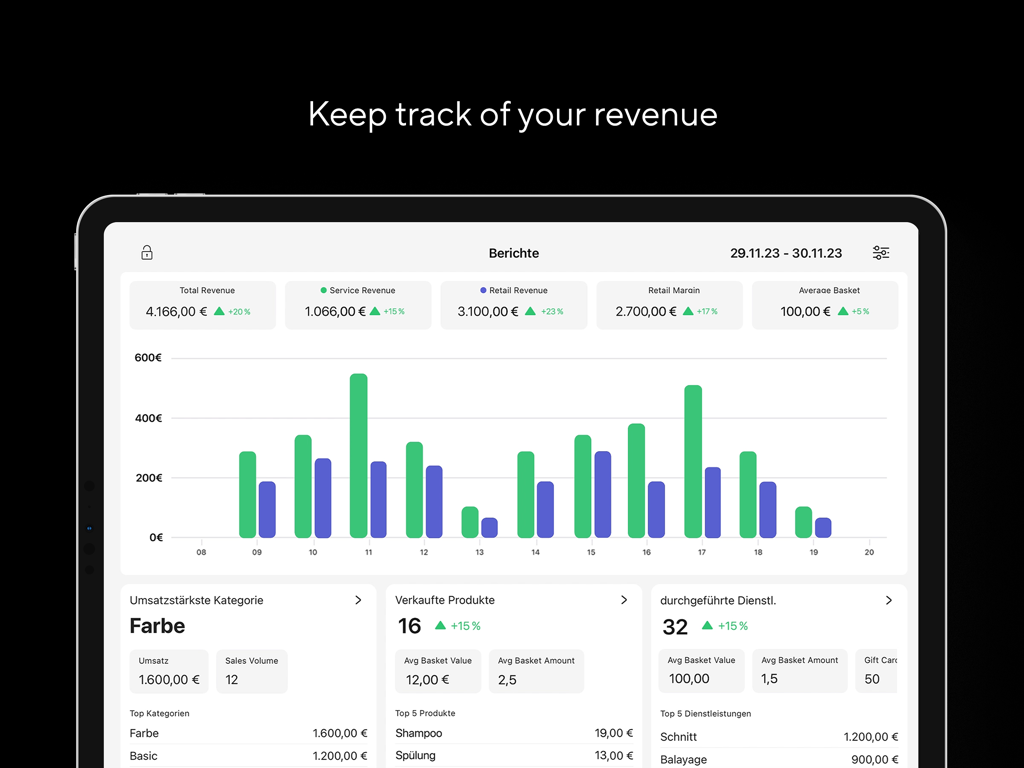Click the trend arrow on the Average Basket card
Screen dimensions: 1024x768
pyautogui.click(x=845, y=311)
